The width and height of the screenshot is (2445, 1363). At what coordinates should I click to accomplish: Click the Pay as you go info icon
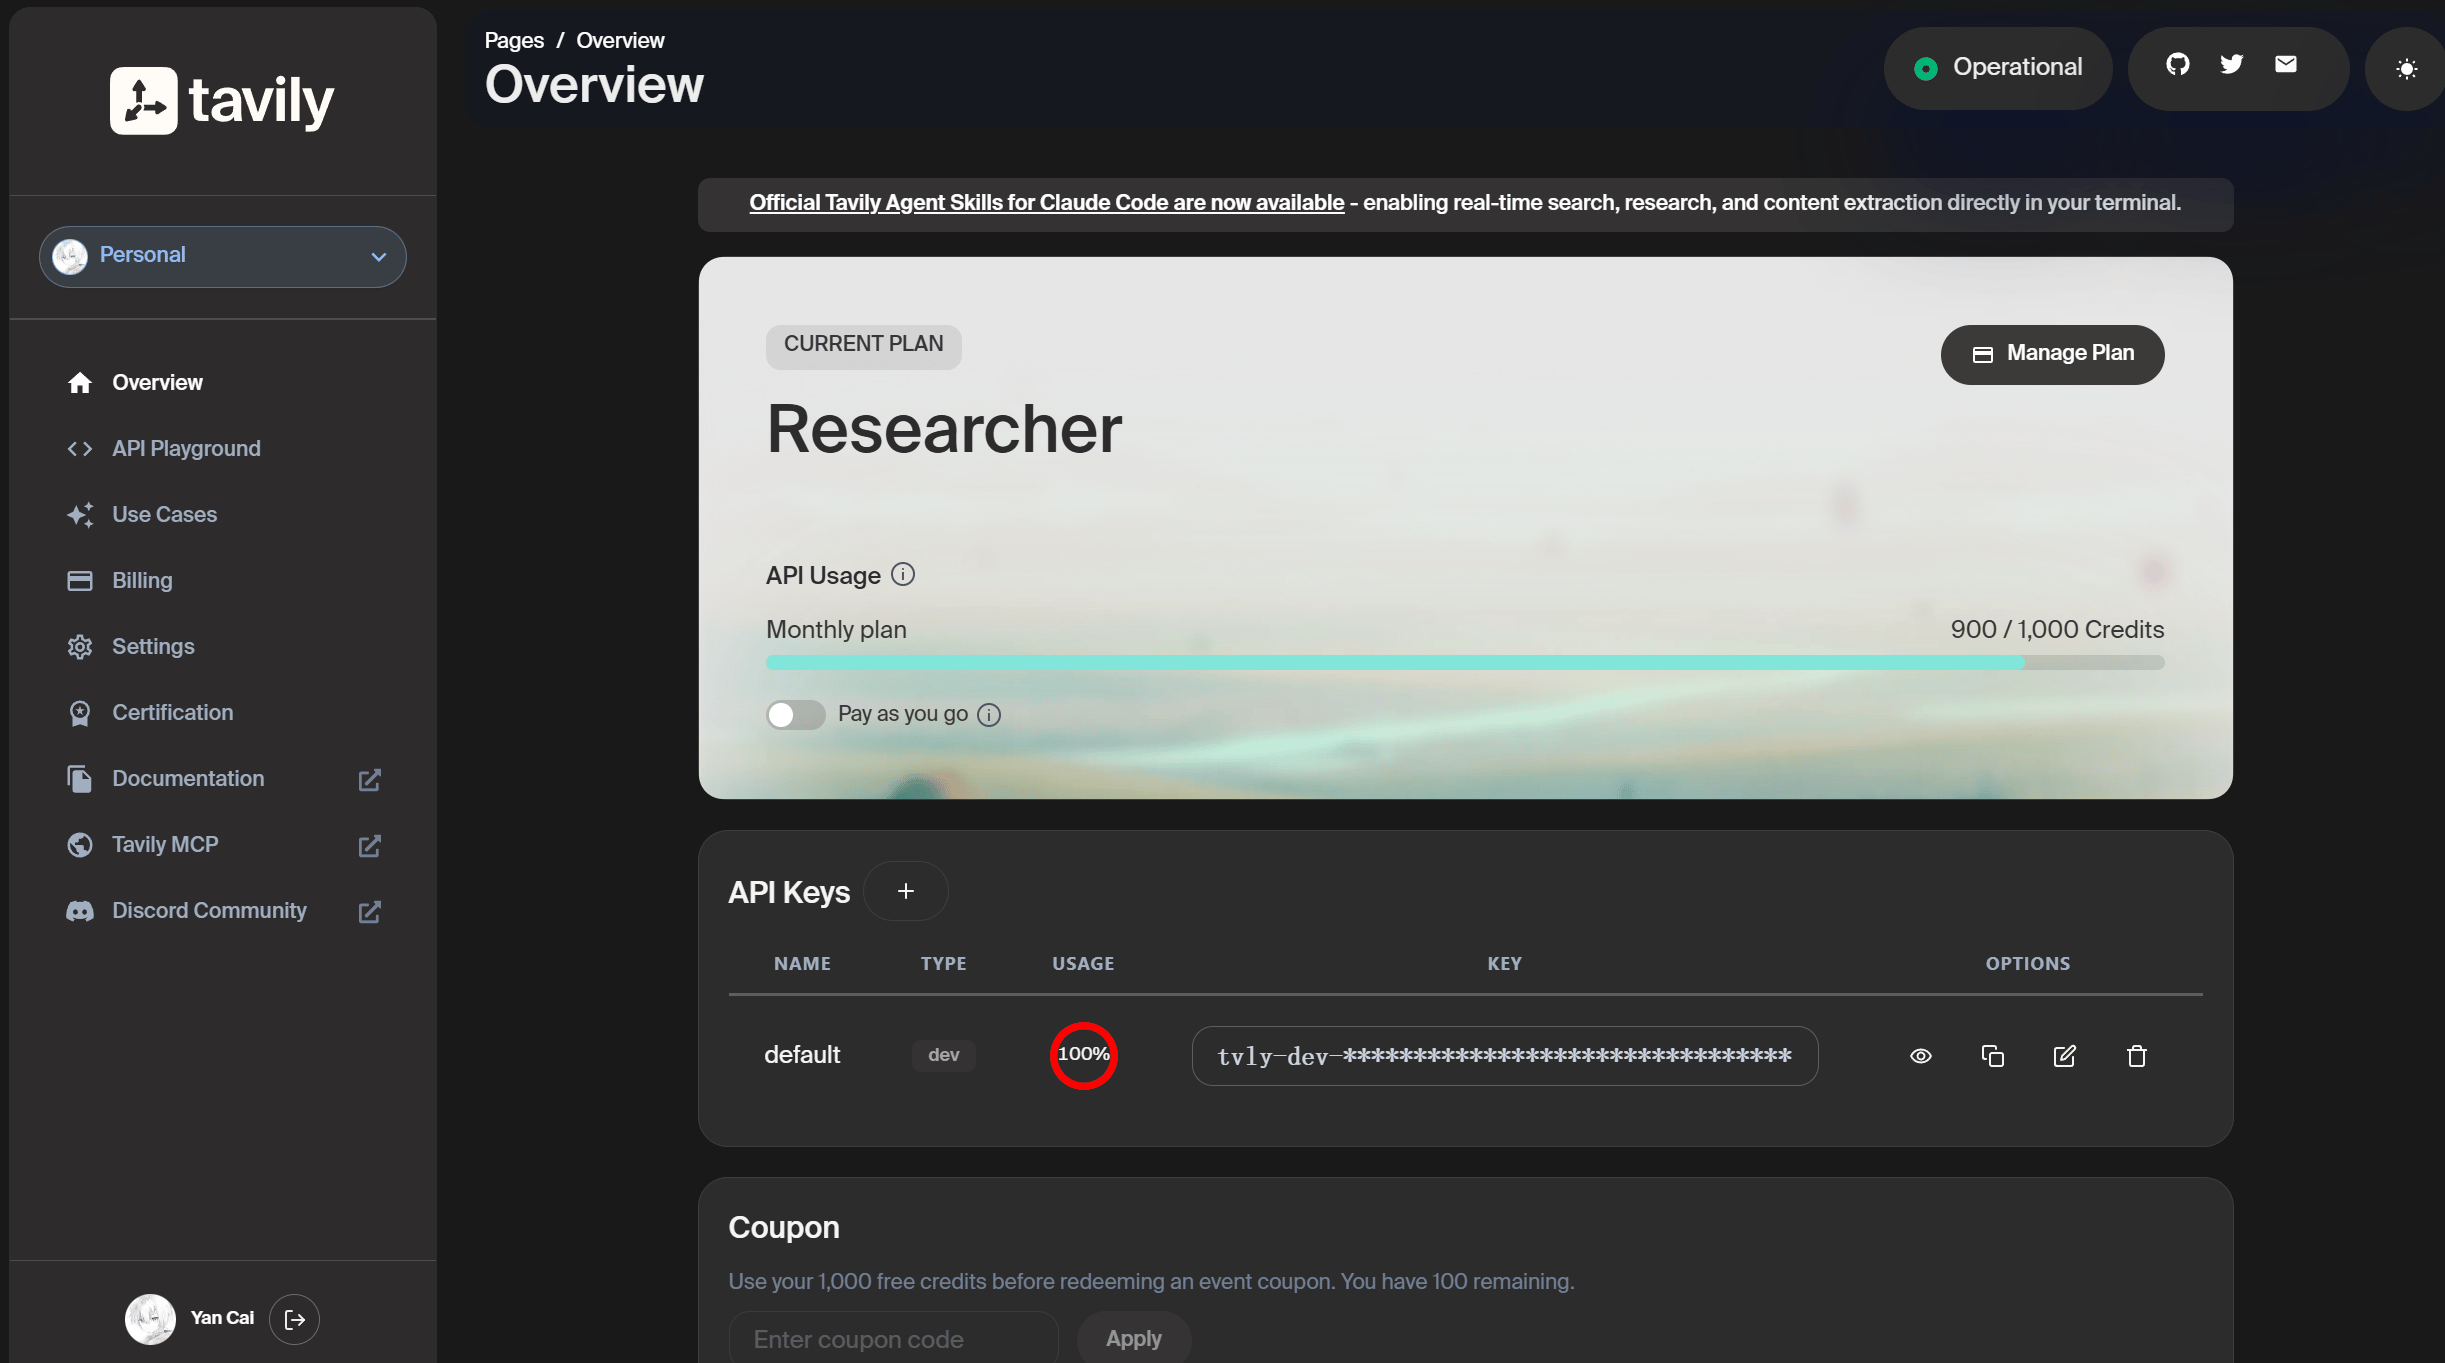point(989,715)
